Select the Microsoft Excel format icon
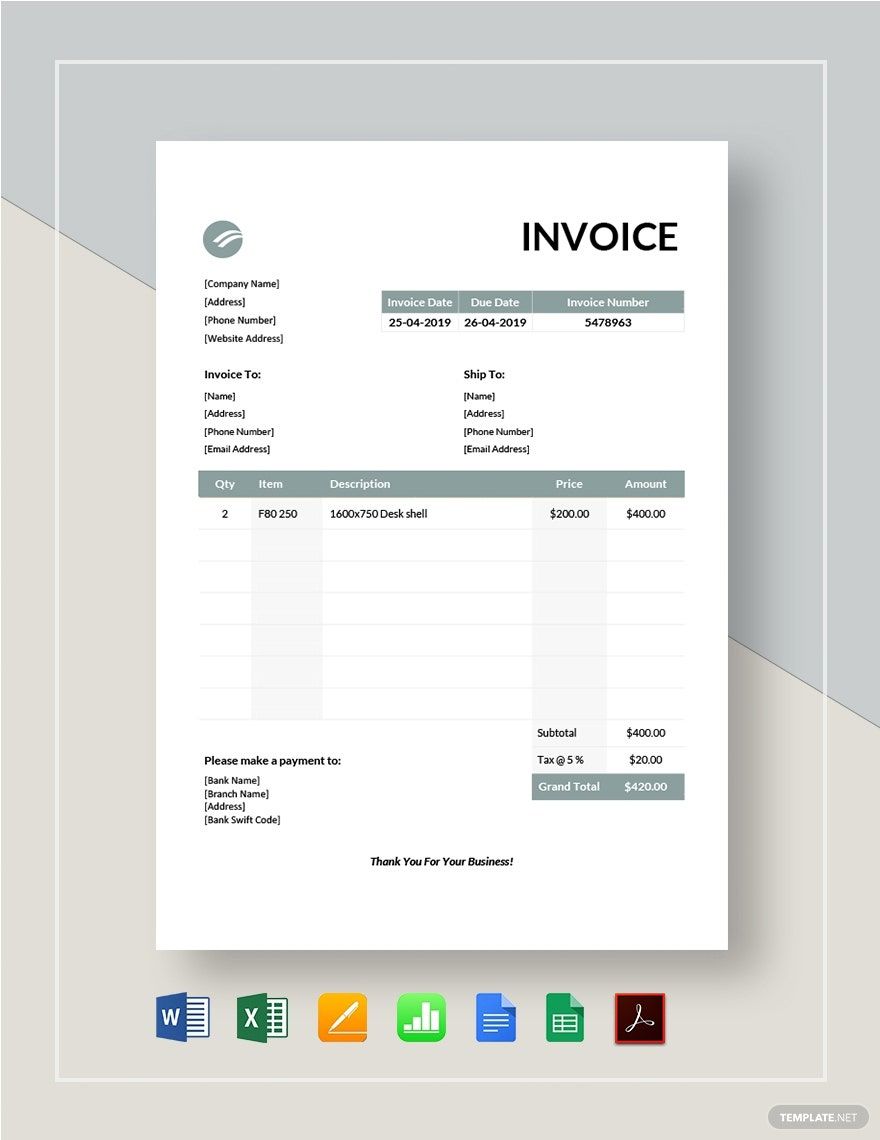Image resolution: width=880 pixels, height=1140 pixels. (x=262, y=1018)
